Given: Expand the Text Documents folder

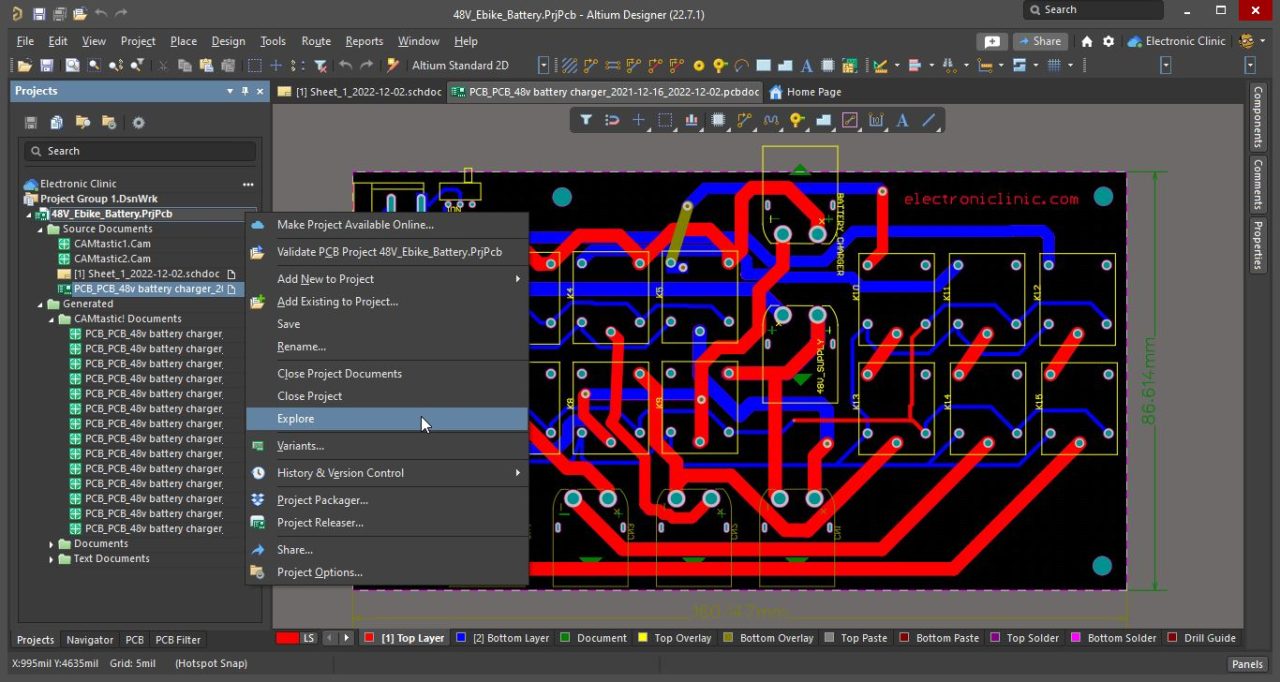Looking at the screenshot, I should pyautogui.click(x=52, y=559).
